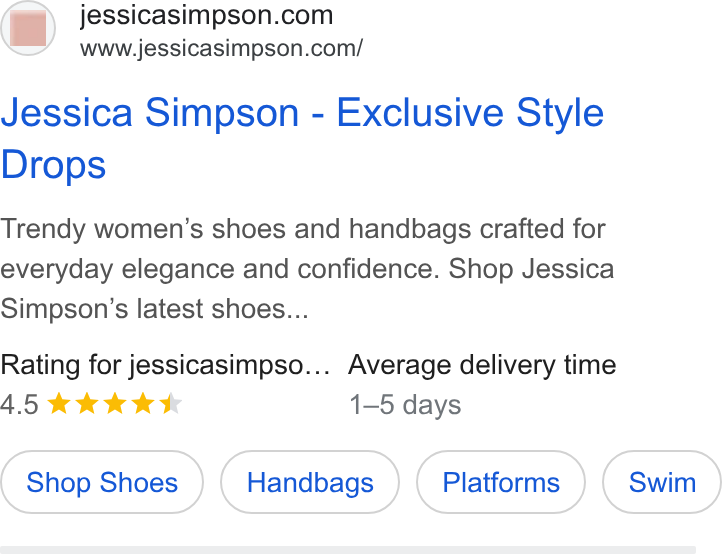Click the www.jessicasimpson.com/ URL text

(221, 48)
